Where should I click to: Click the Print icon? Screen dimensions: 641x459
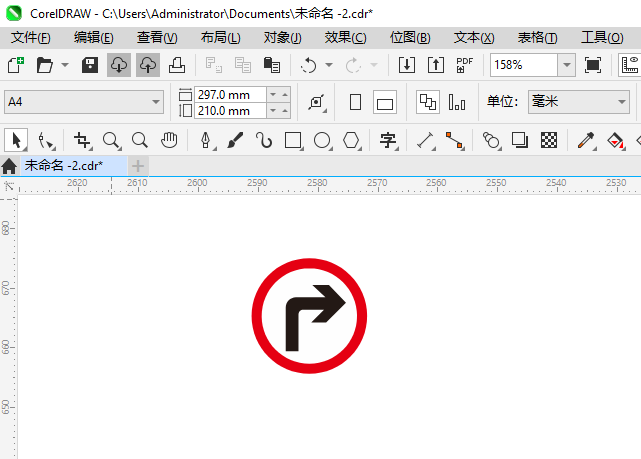coord(176,65)
